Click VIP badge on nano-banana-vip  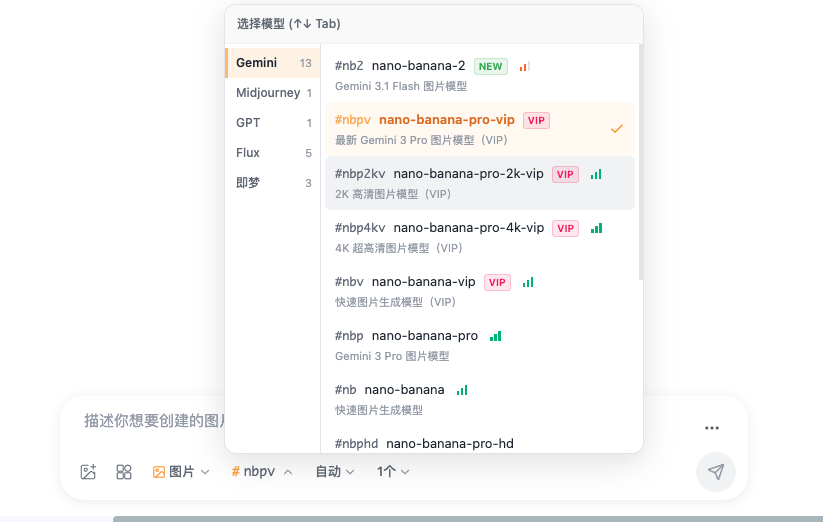pyautogui.click(x=497, y=282)
